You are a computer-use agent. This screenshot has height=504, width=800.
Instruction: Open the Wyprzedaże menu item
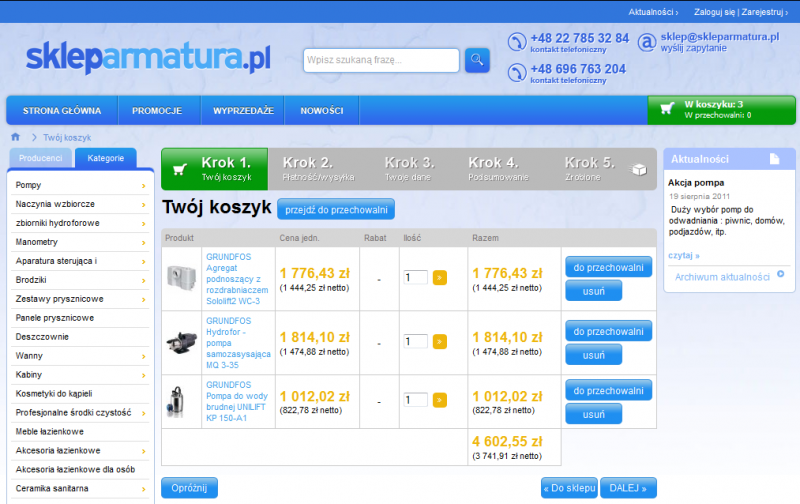(243, 110)
